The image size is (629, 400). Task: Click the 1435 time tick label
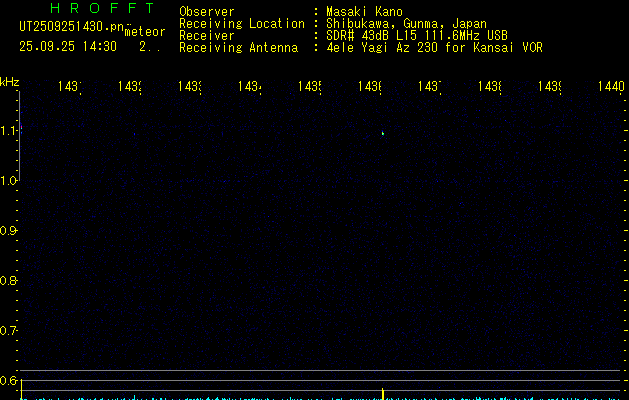tap(309, 86)
